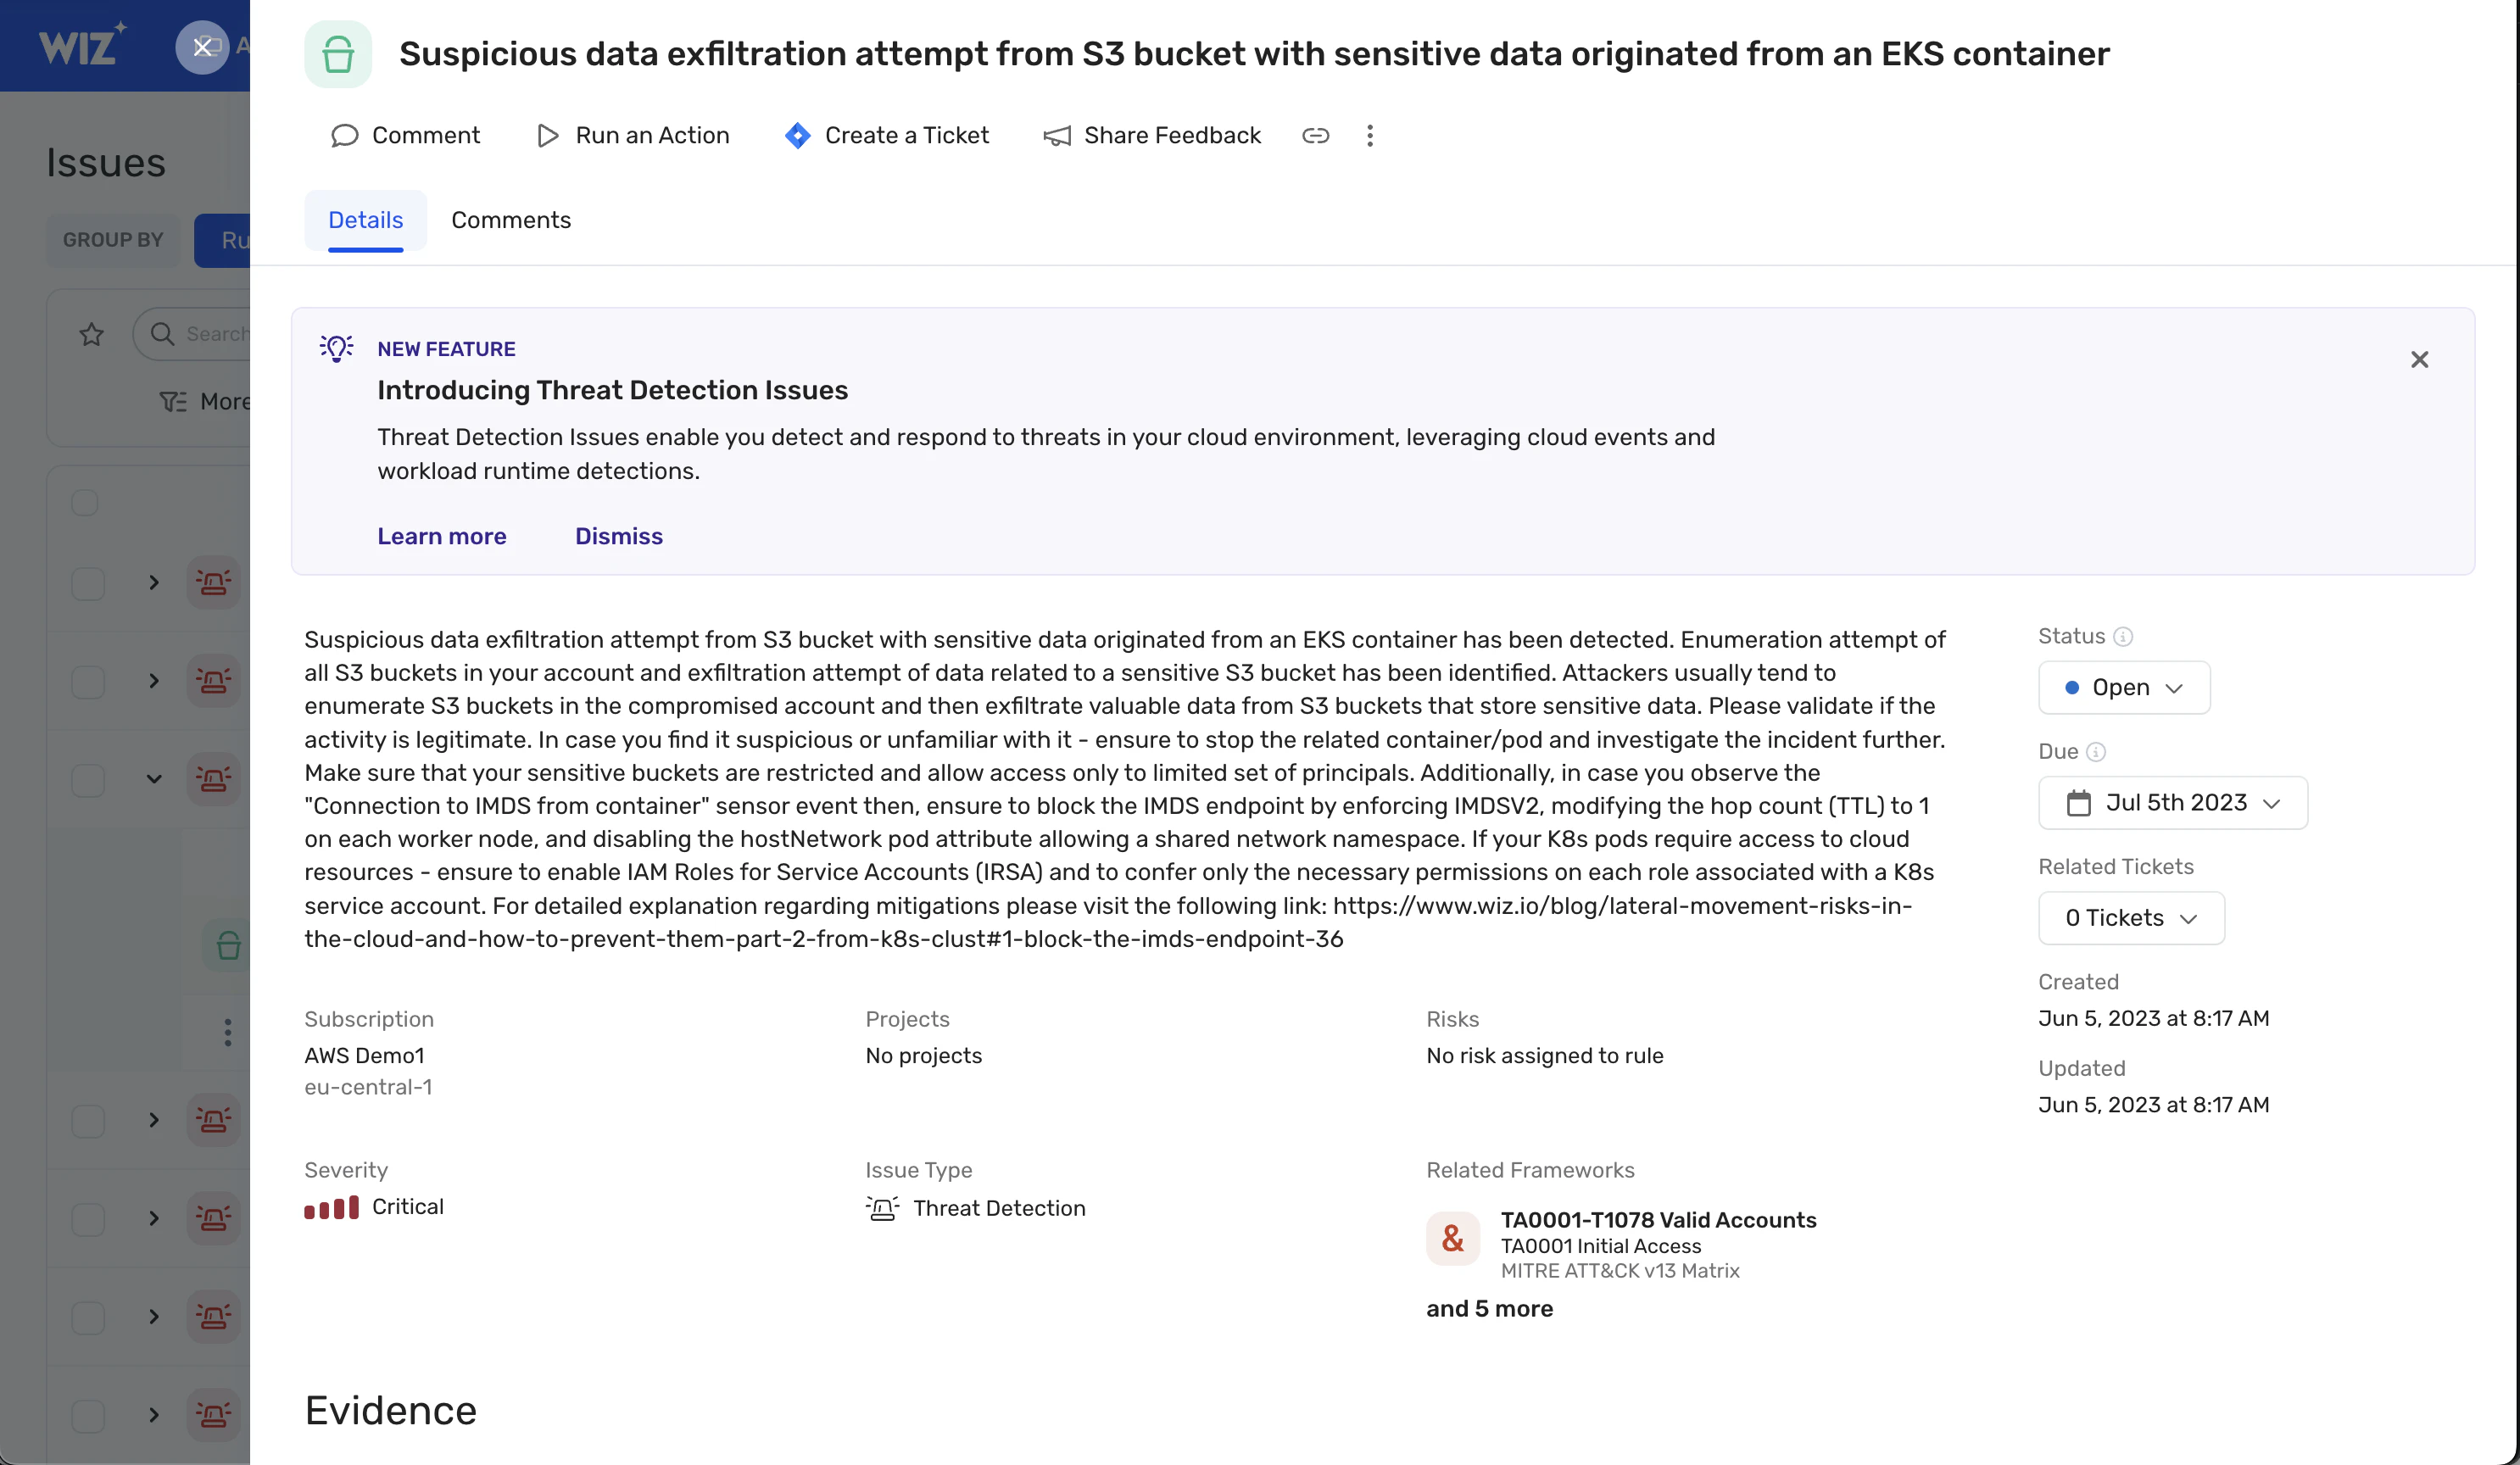
Task: Click the Threat Detection issue type icon
Action: 883,1207
